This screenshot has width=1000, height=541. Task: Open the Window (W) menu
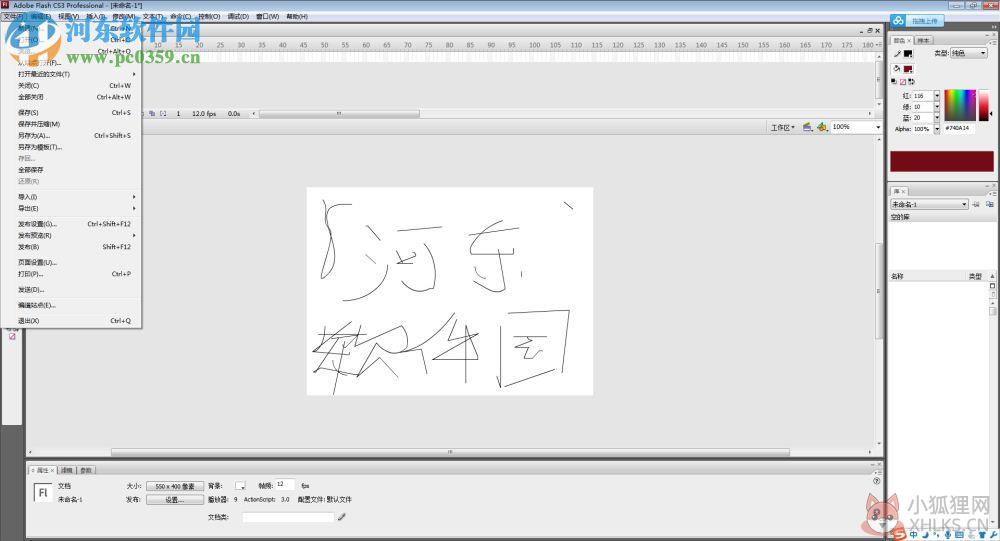pos(268,17)
